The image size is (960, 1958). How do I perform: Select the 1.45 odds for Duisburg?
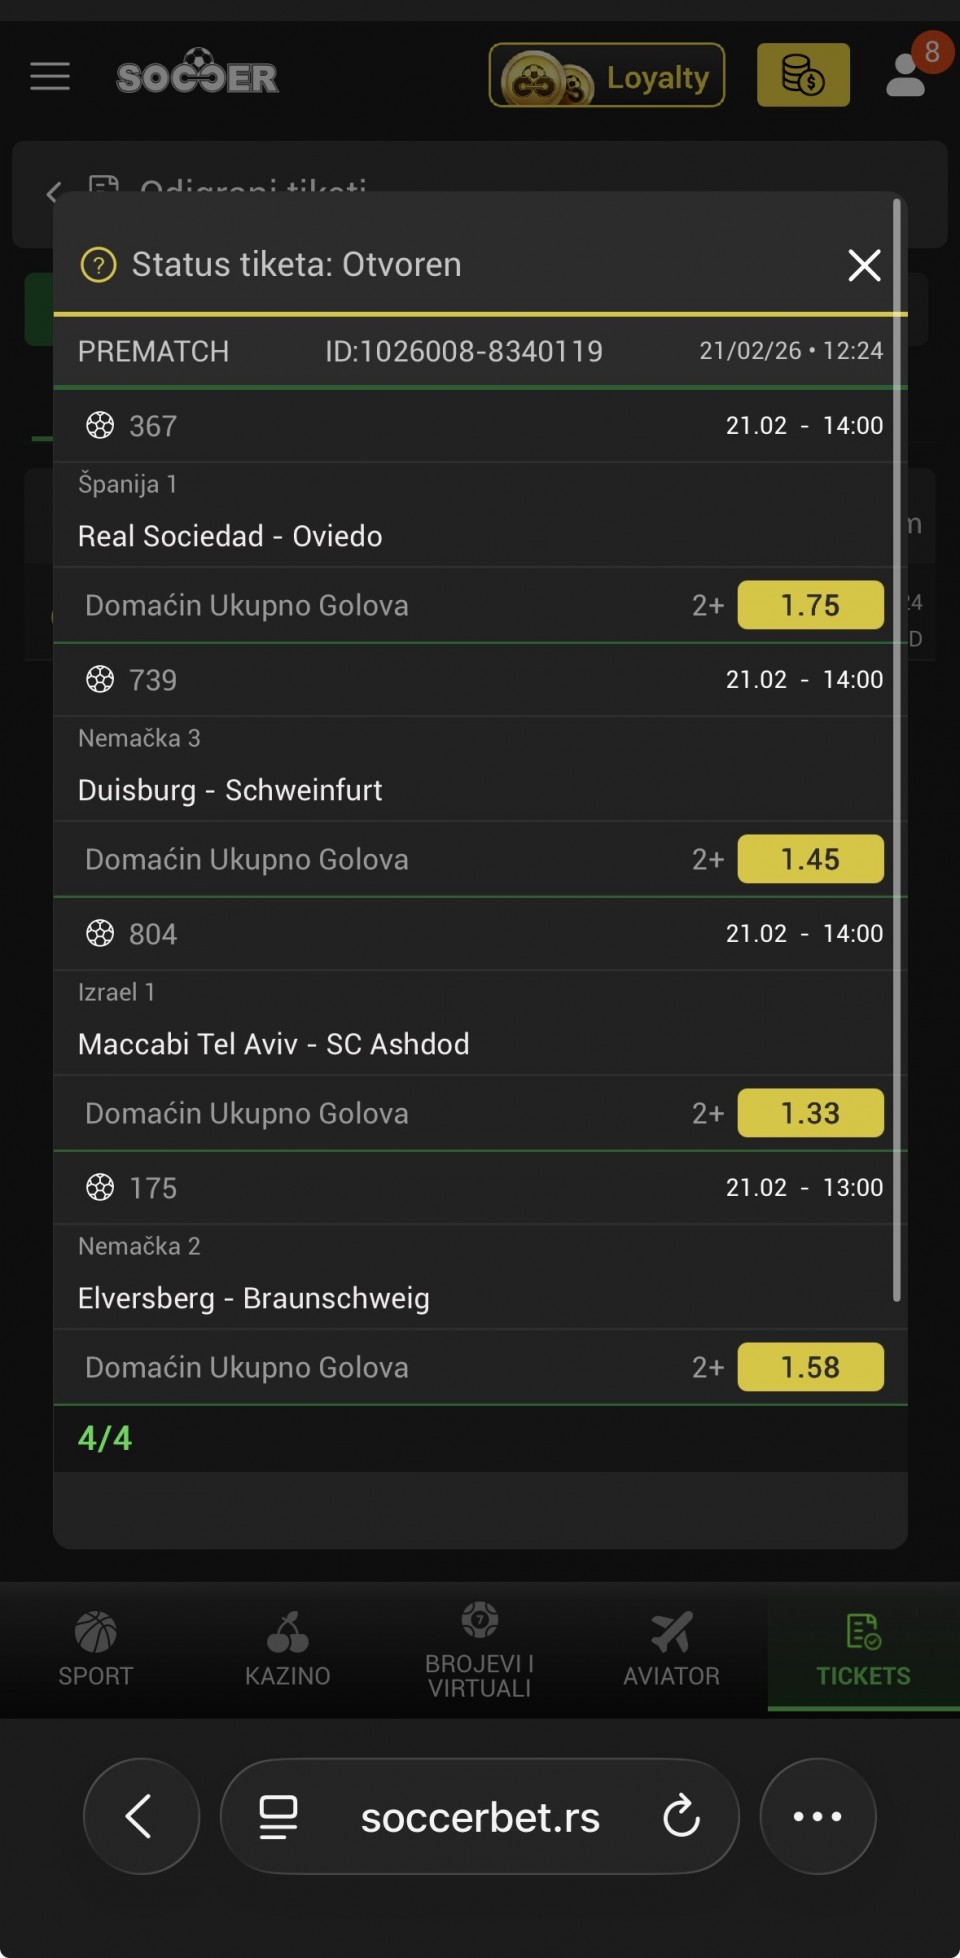click(x=810, y=859)
